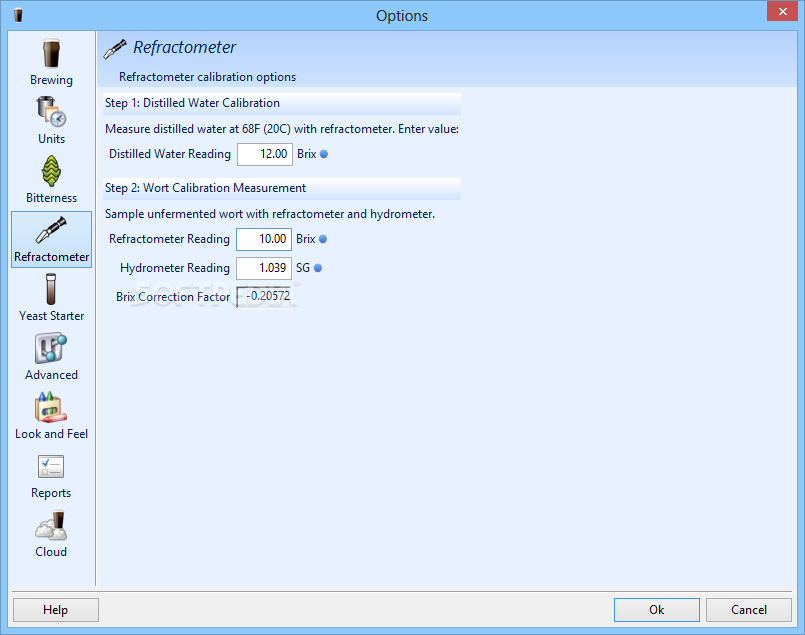
Task: Click the Refractometer calibration options subtitle
Action: coord(207,77)
